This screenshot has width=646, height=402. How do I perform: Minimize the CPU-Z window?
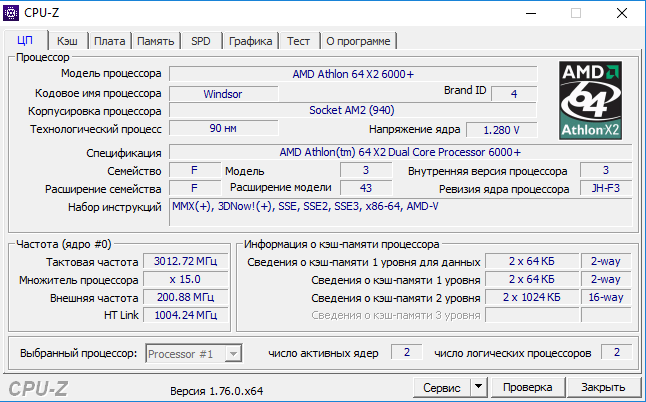click(529, 13)
